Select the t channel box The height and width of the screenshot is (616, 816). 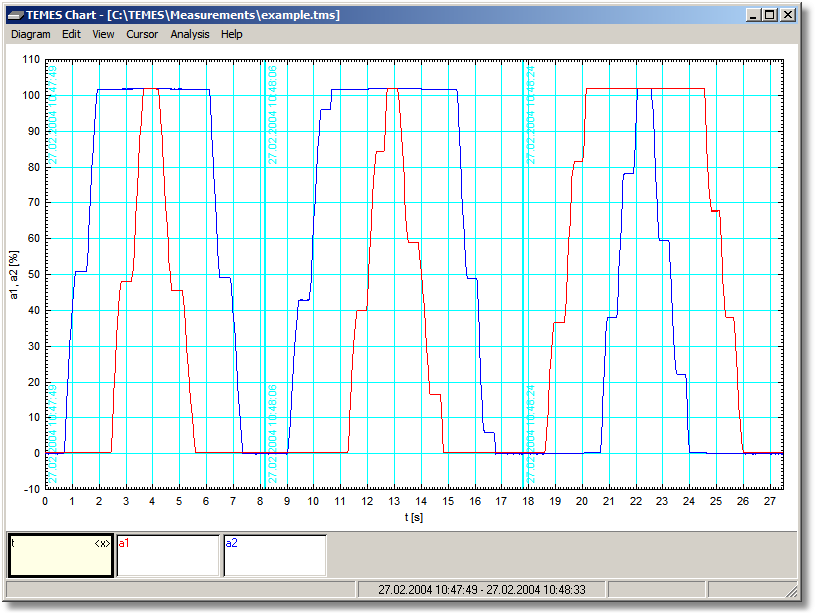coord(60,556)
